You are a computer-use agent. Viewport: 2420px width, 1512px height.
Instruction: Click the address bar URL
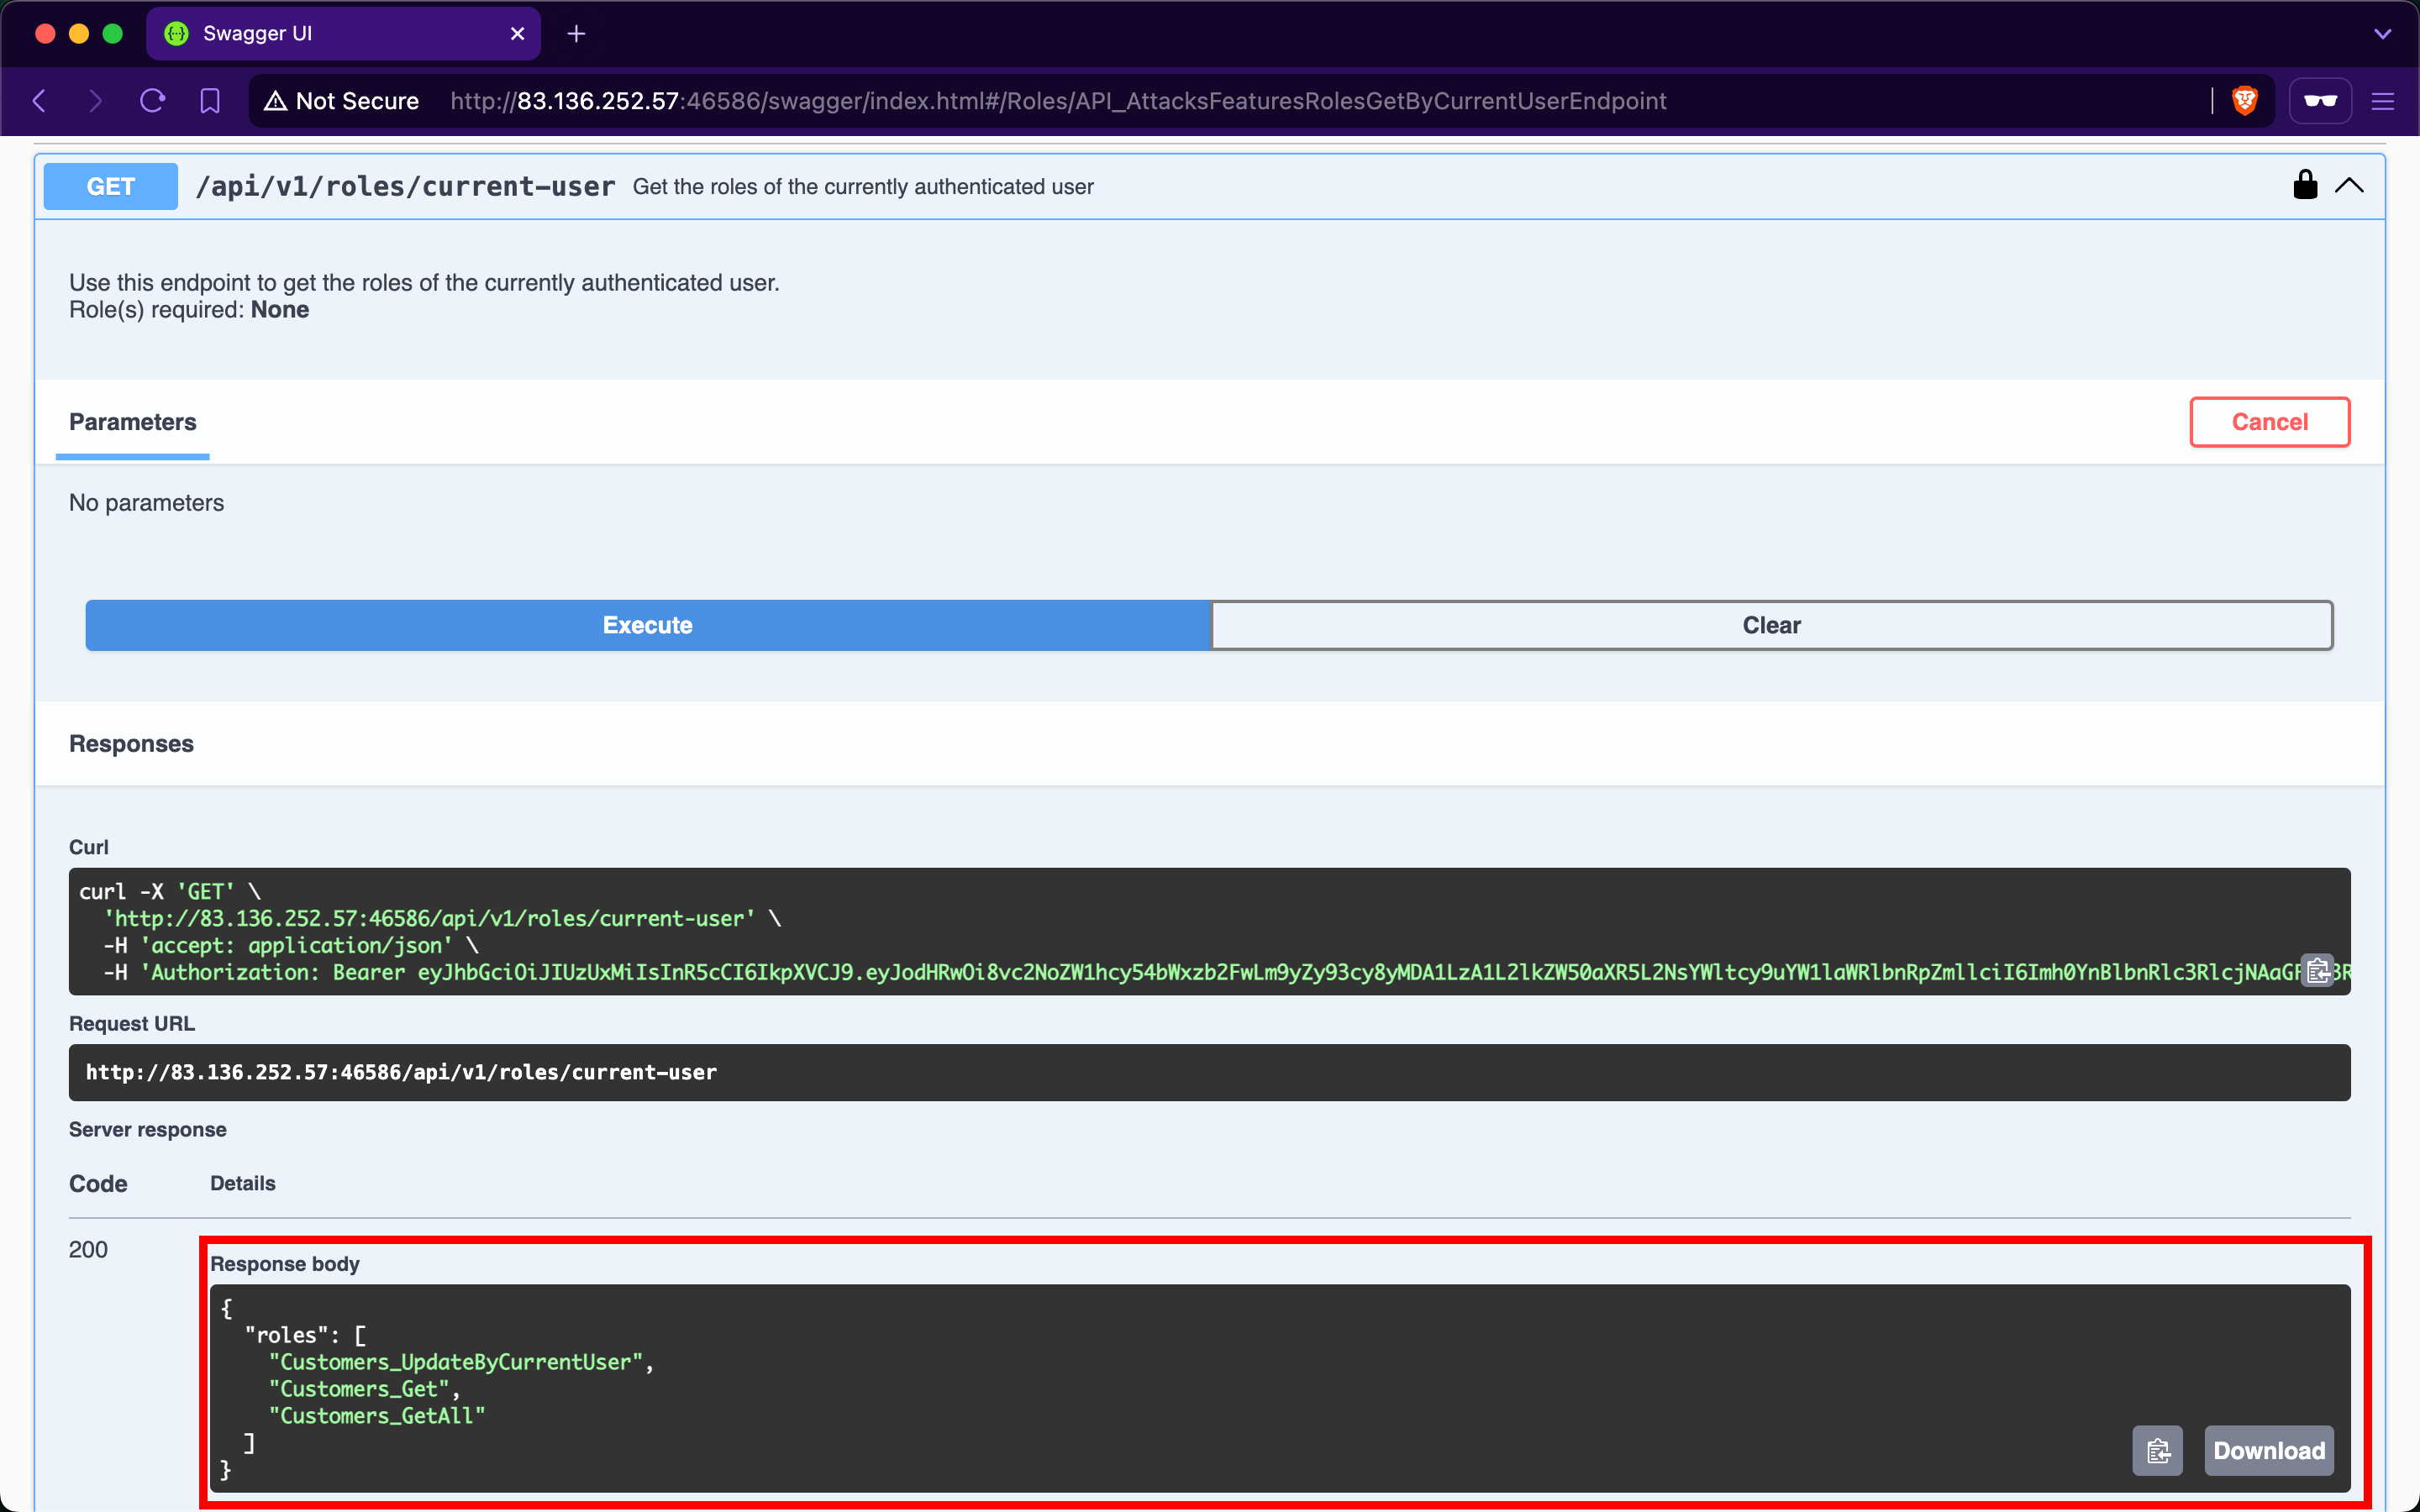pos(1058,101)
